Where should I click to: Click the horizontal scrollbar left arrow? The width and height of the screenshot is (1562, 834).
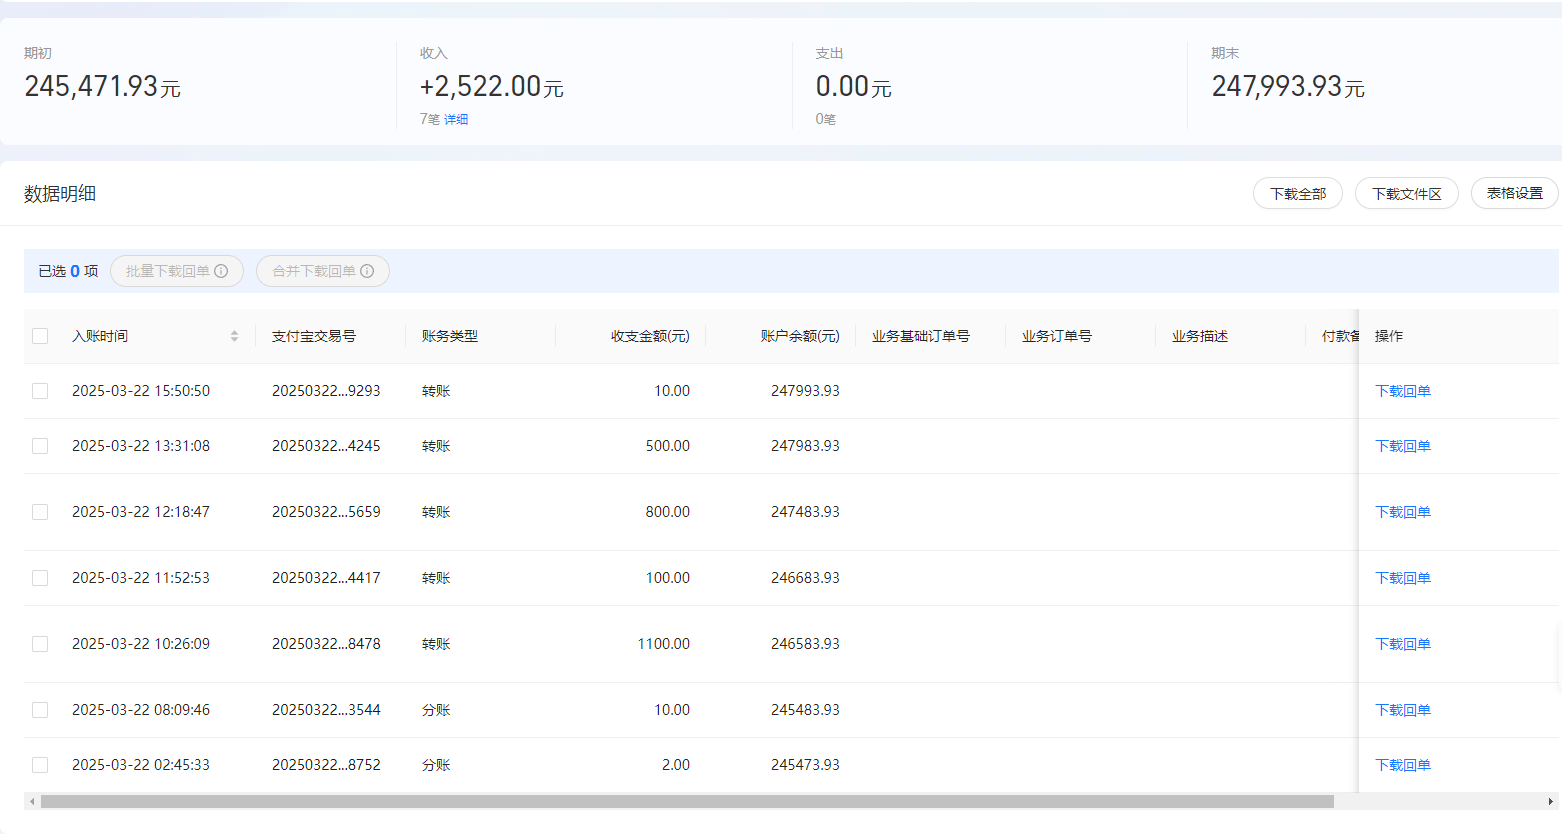tap(32, 801)
